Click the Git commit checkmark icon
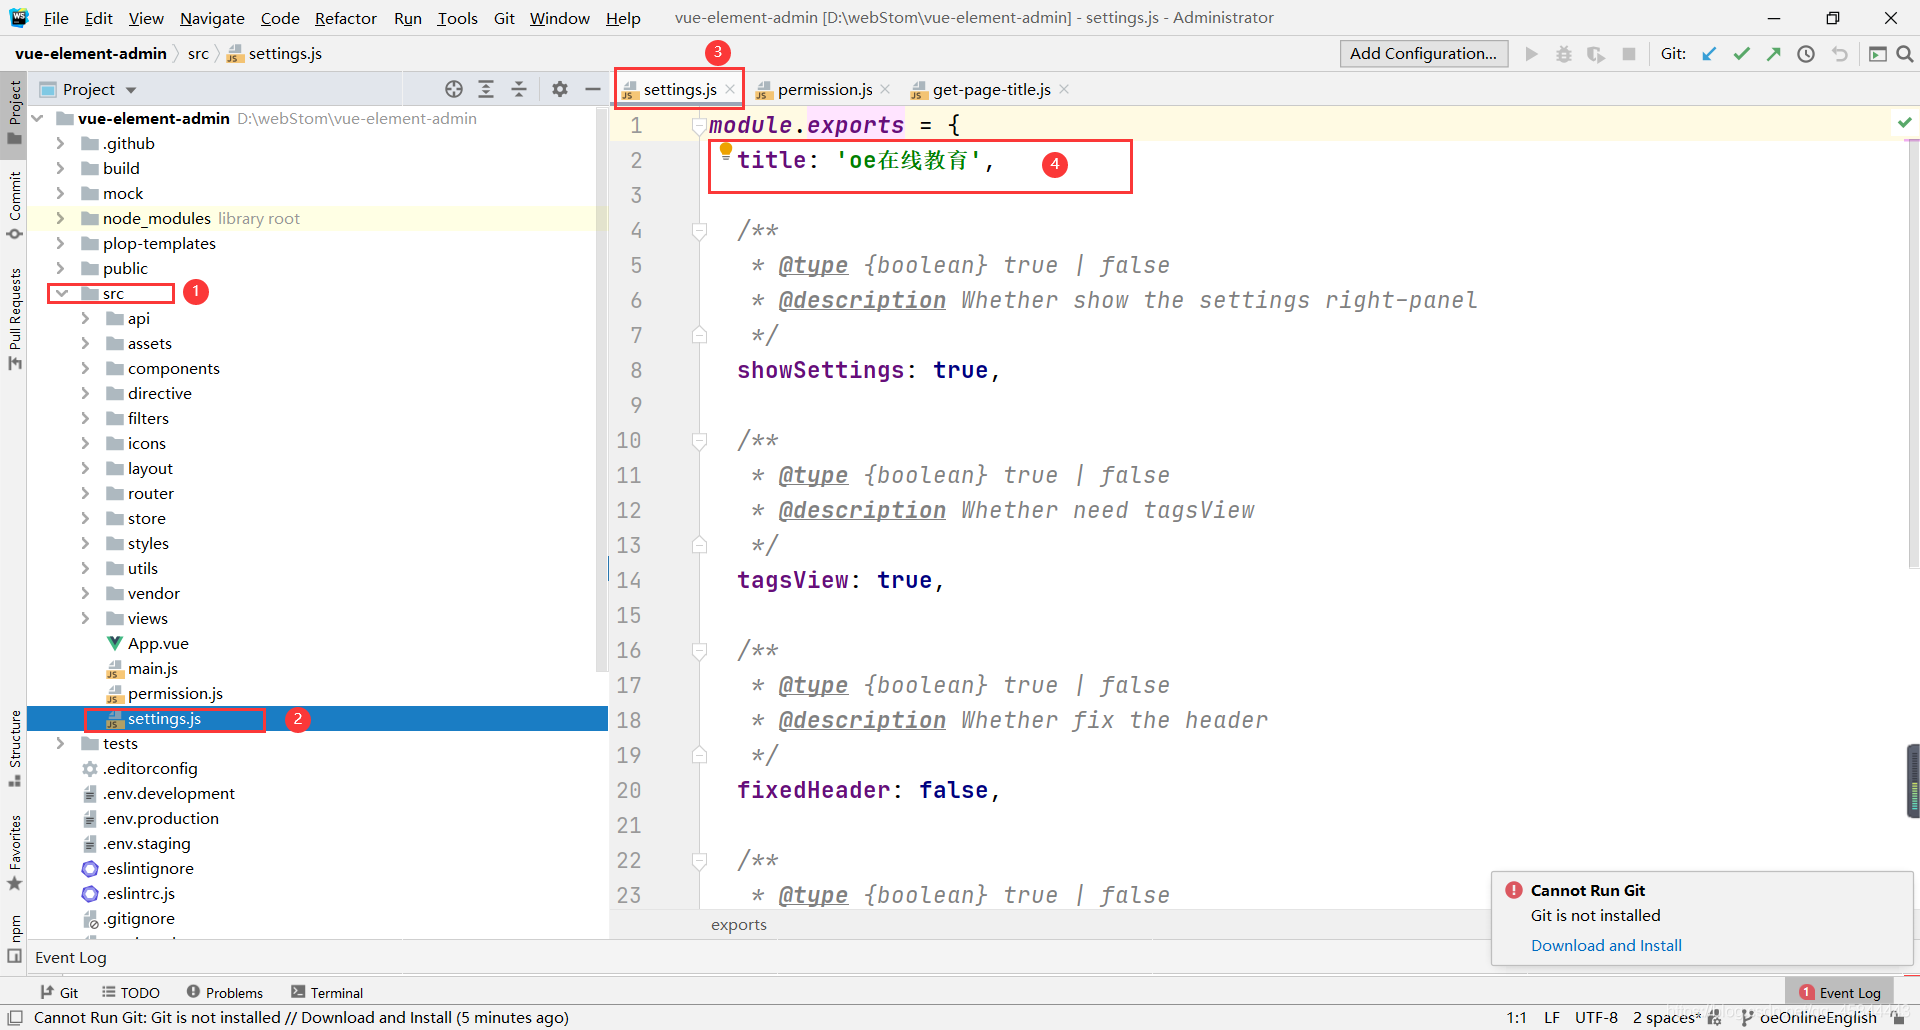Screen dimensions: 1920x1030 coord(1741,54)
